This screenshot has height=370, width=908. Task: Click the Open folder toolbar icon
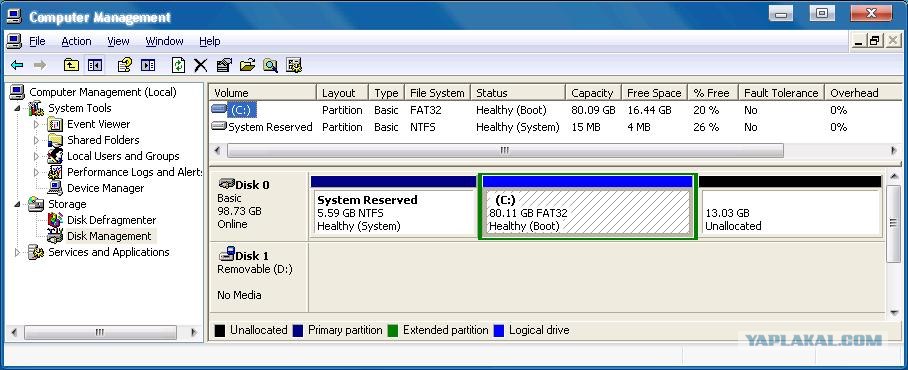click(x=247, y=65)
